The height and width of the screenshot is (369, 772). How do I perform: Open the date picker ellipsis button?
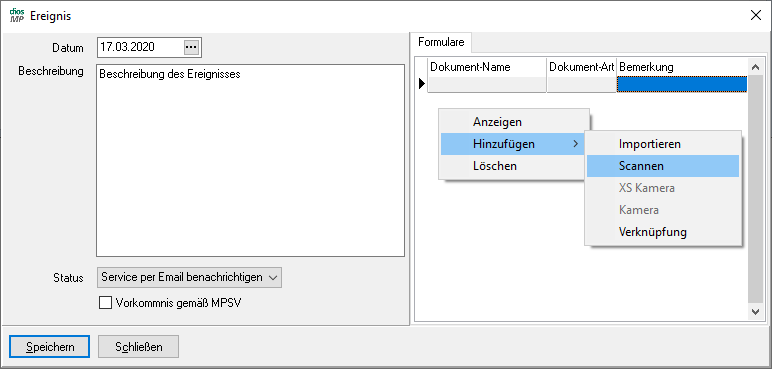191,47
